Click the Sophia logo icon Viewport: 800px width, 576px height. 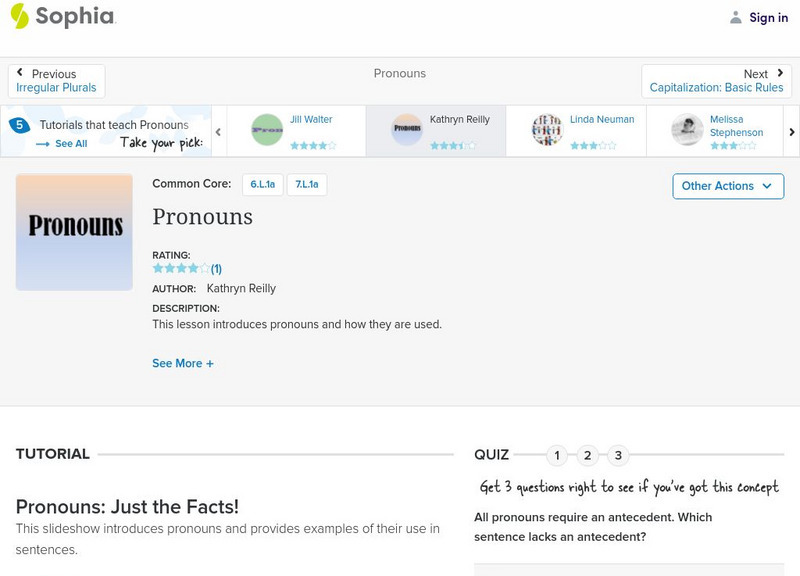click(x=20, y=16)
